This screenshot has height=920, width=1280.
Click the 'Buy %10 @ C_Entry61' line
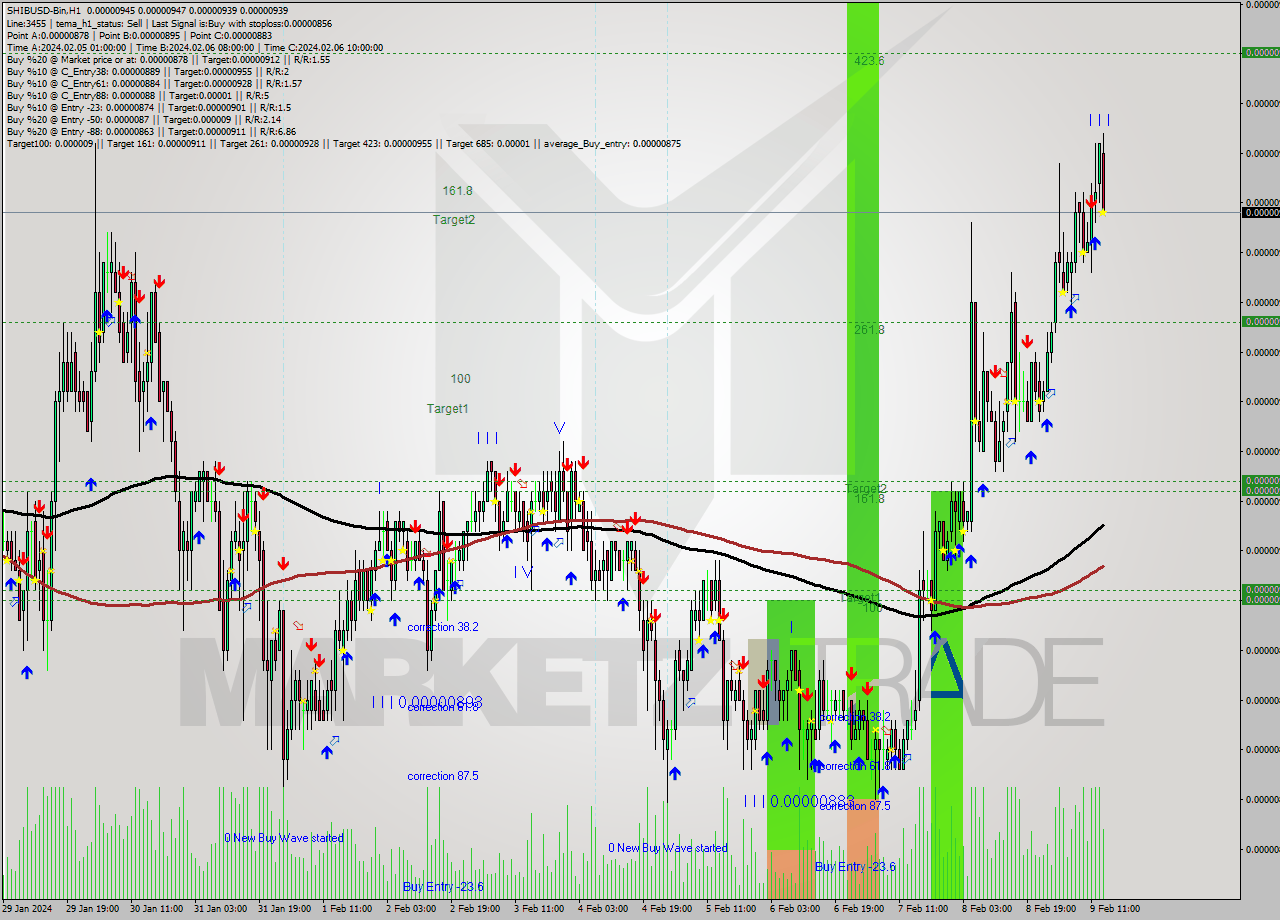click(x=154, y=83)
